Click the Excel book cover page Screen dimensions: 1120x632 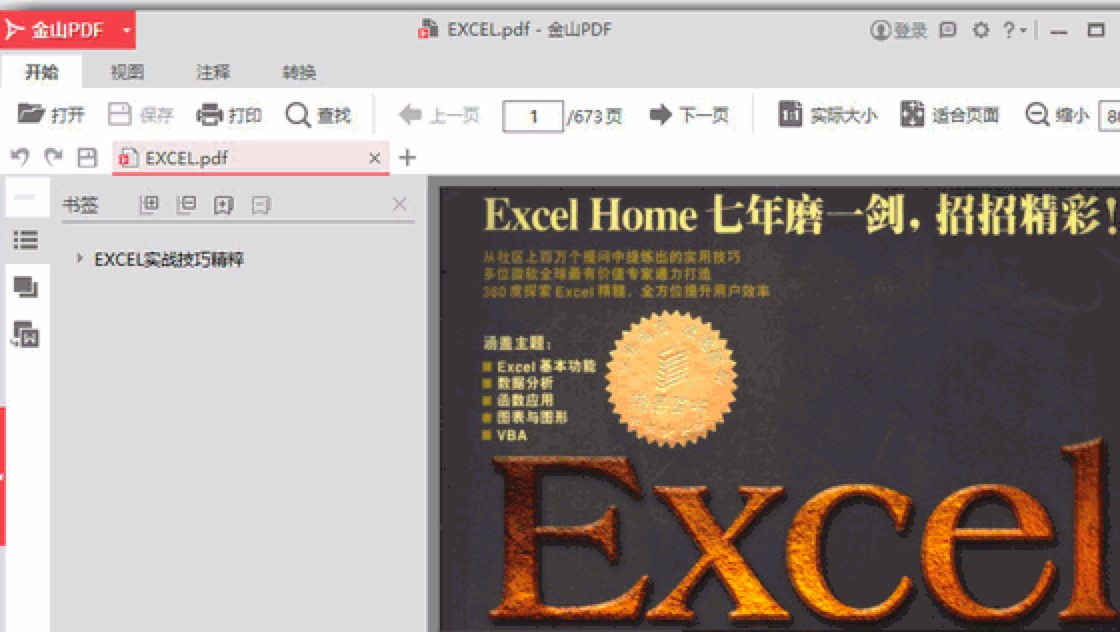pyautogui.click(x=779, y=409)
